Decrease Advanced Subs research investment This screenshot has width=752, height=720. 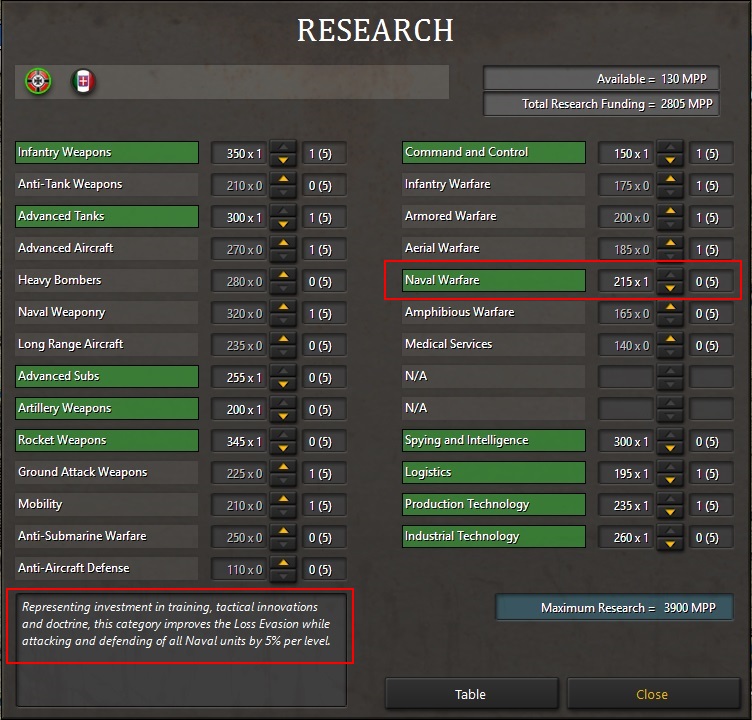point(283,384)
